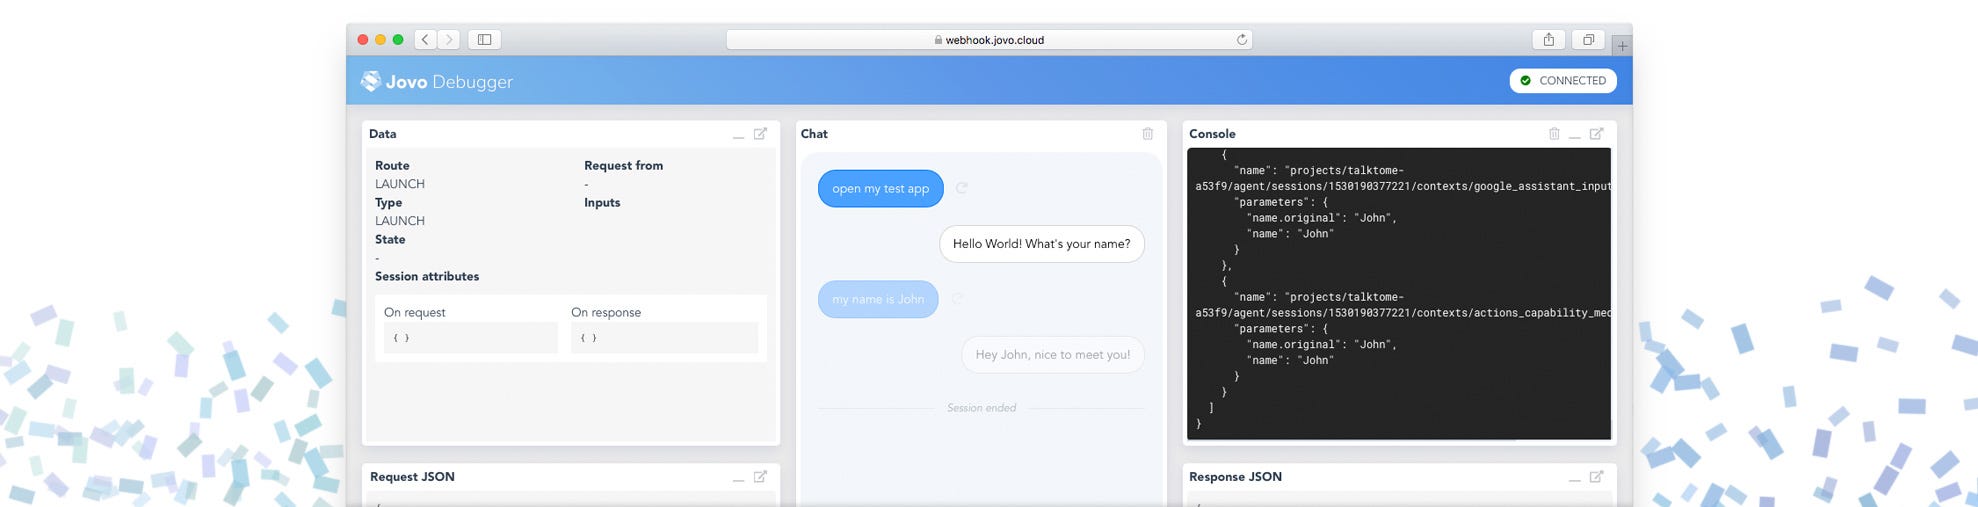1978x507 pixels.
Task: Expand the Response JSON panel
Action: click(x=1596, y=477)
